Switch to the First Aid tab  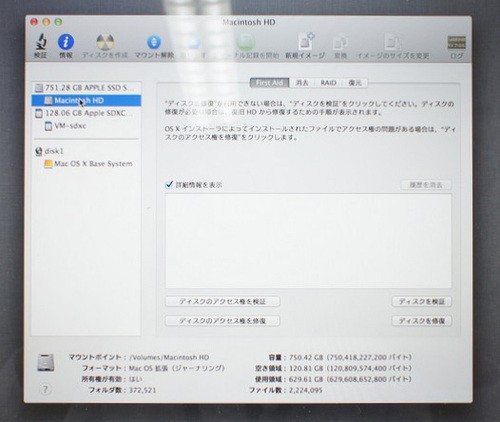coord(269,83)
